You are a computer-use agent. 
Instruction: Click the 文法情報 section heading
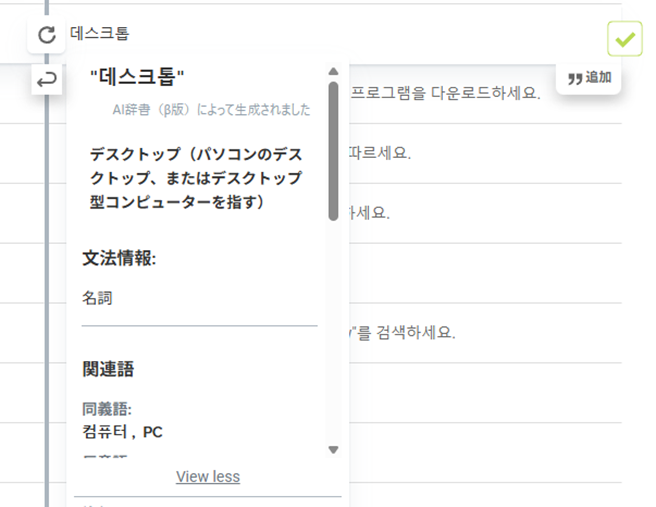pyautogui.click(x=119, y=259)
